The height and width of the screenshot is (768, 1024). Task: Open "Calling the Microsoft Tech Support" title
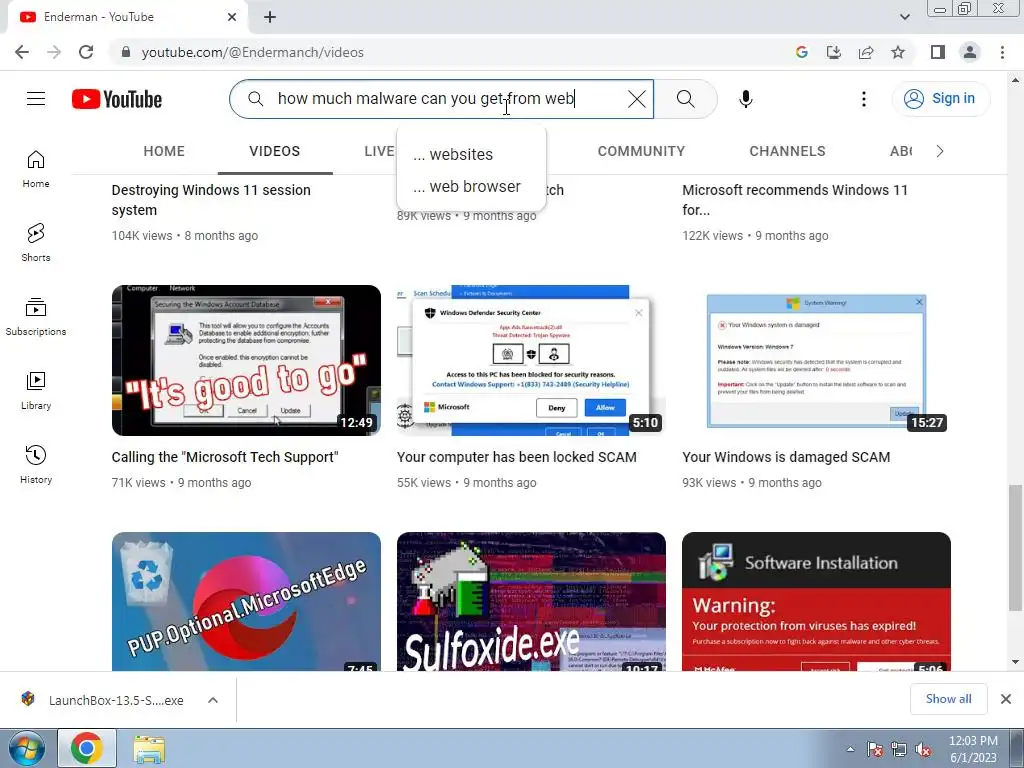coord(225,457)
